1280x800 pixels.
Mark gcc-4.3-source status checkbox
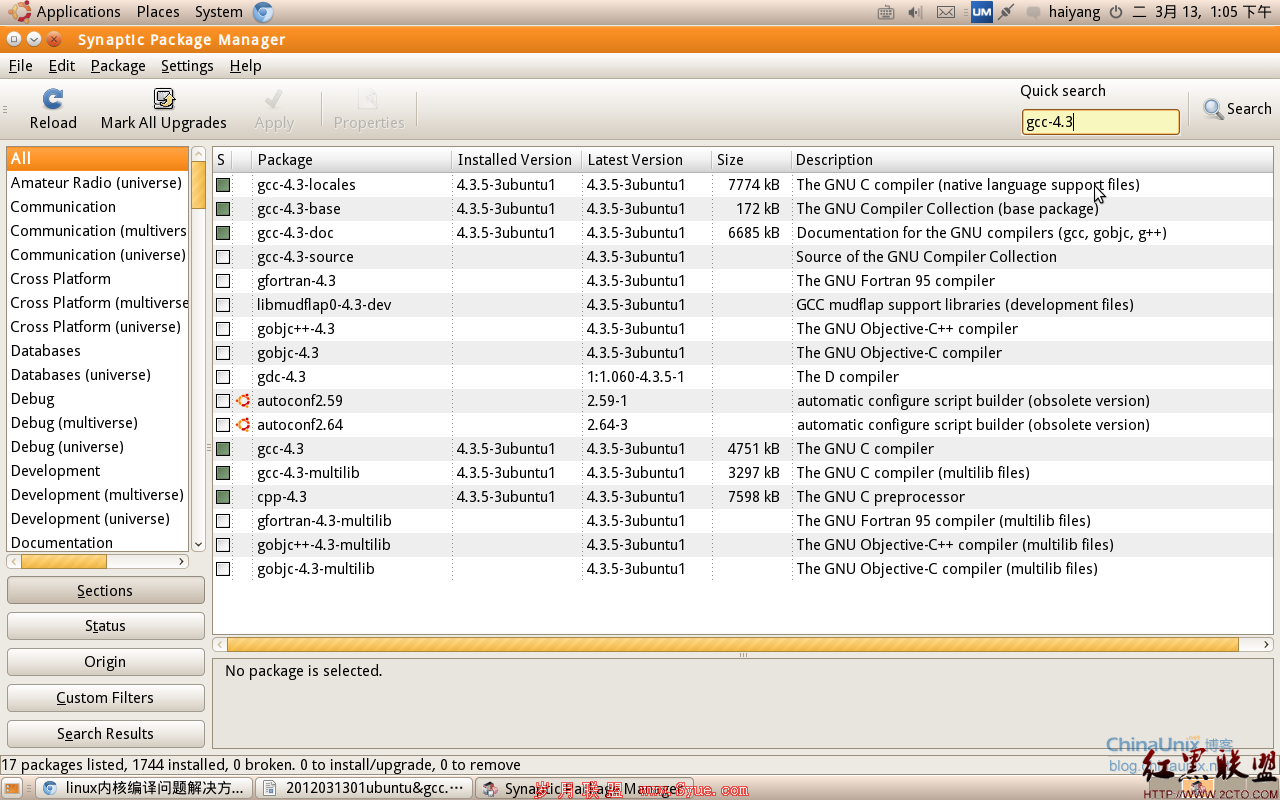pos(223,257)
